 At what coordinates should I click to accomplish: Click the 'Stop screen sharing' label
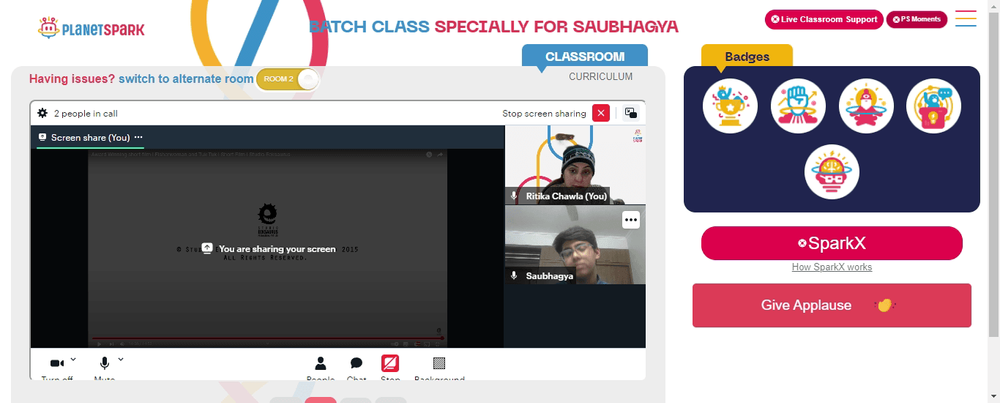pos(544,114)
